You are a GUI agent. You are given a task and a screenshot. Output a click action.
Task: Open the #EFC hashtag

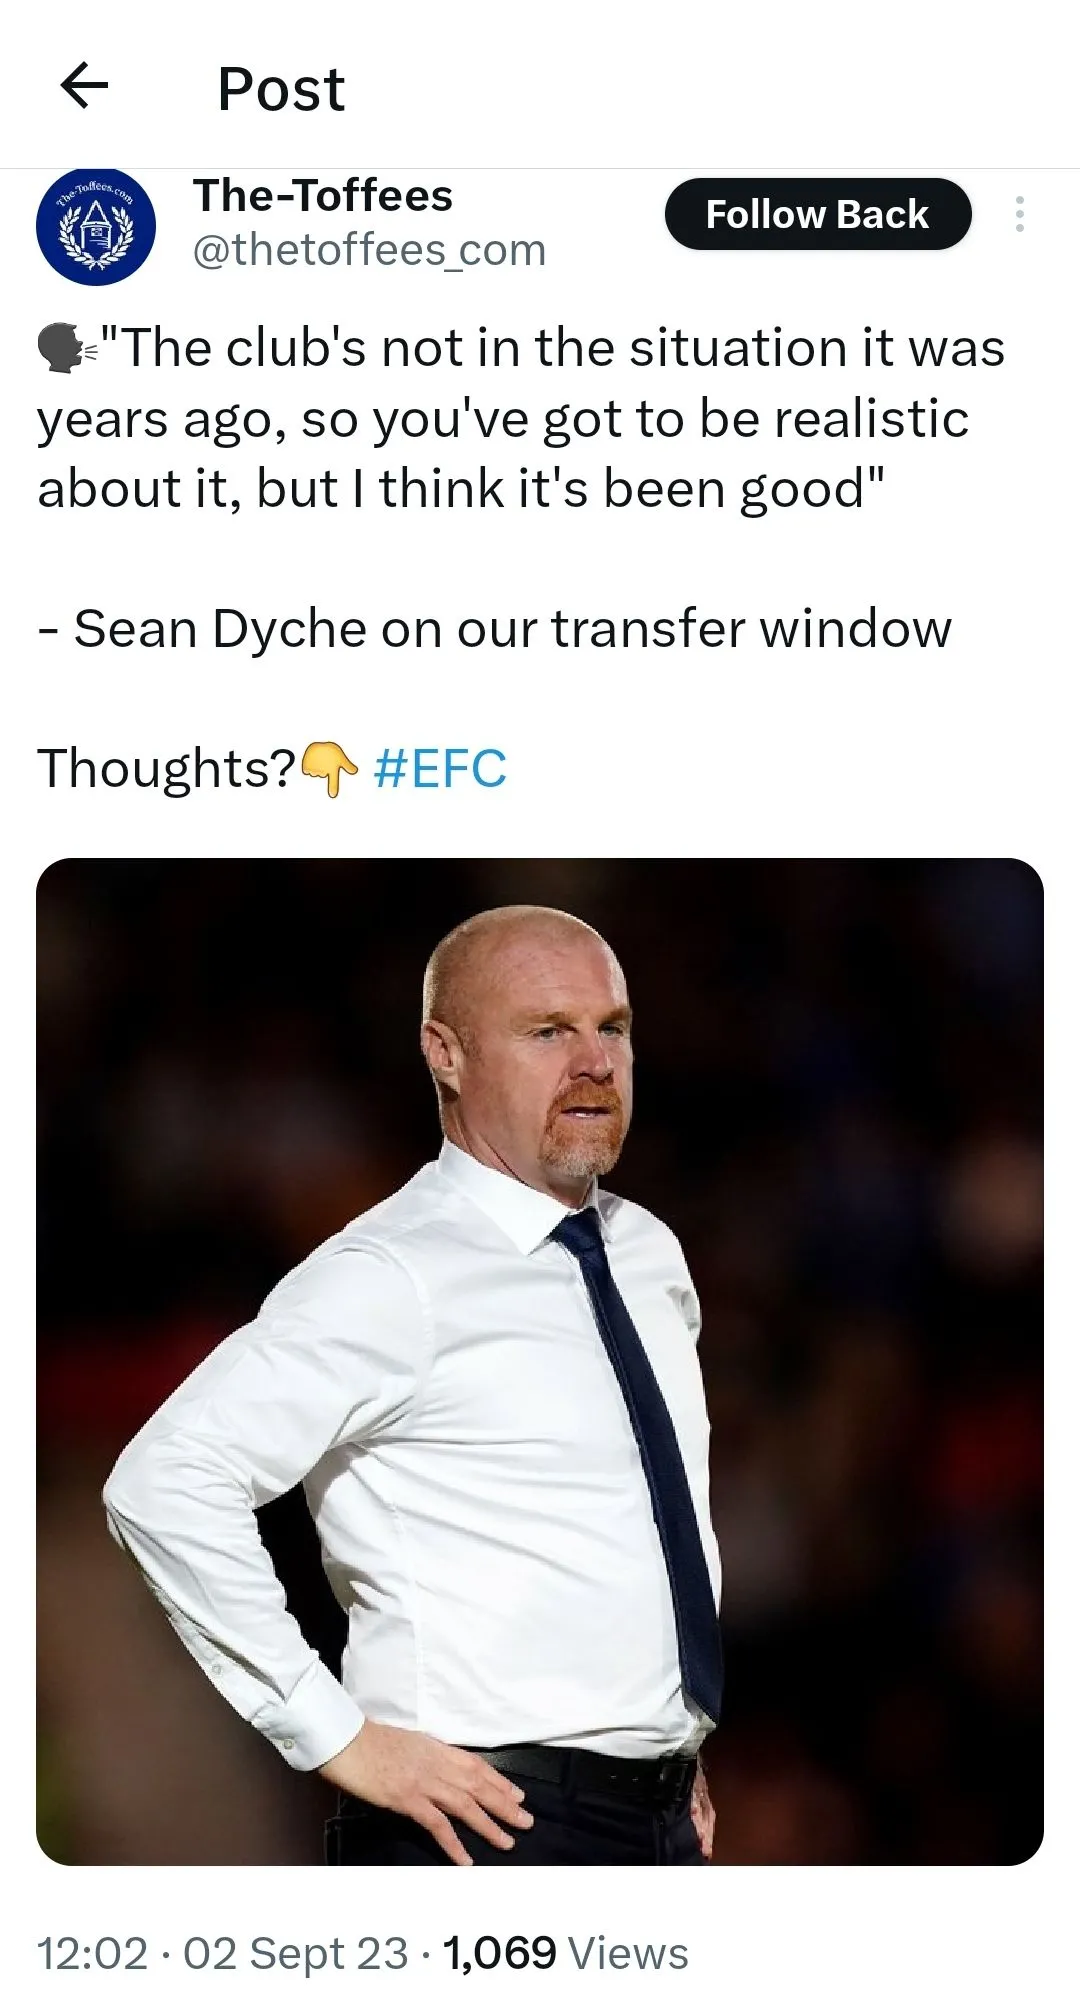[x=440, y=769]
